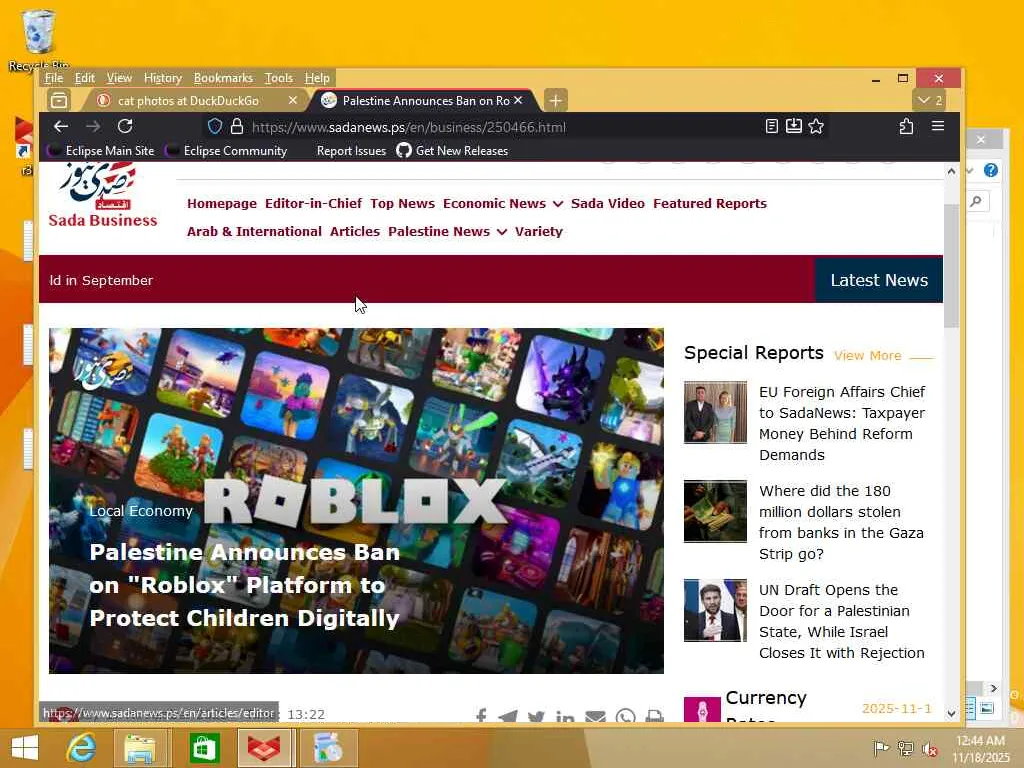Share article via email envelope icon

click(595, 716)
